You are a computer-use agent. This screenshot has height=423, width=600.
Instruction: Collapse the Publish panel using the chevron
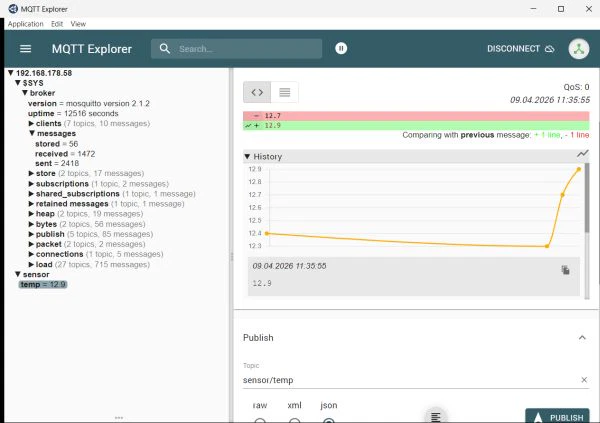click(583, 338)
